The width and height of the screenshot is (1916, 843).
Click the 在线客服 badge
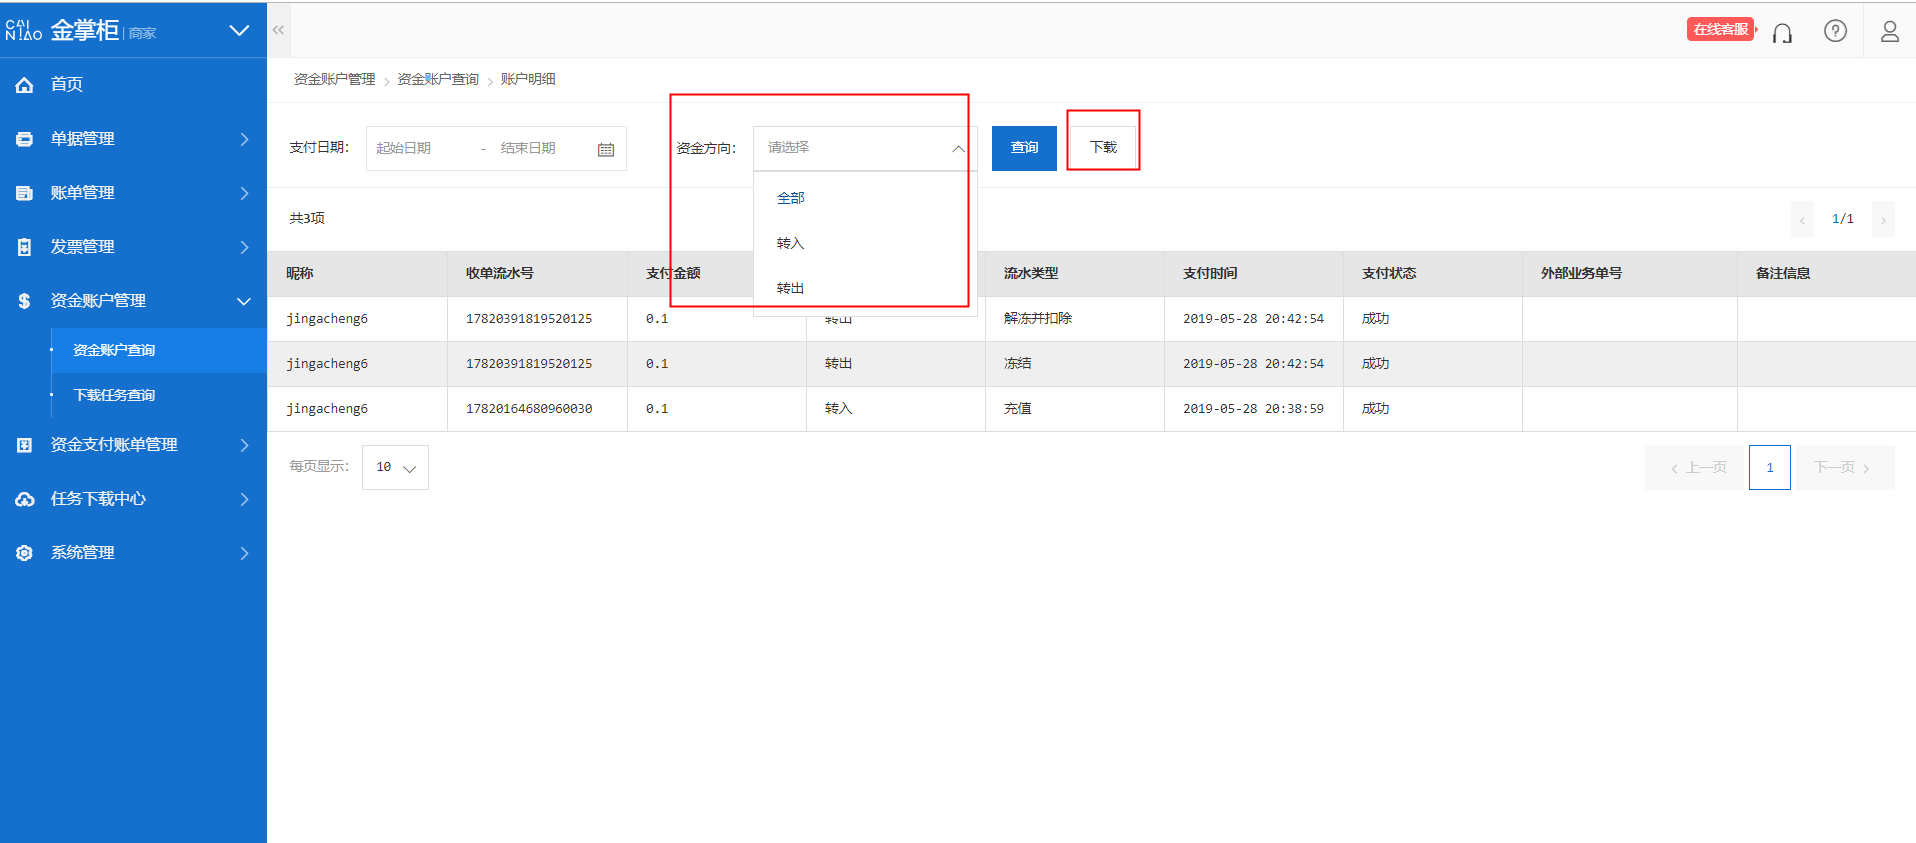1721,30
